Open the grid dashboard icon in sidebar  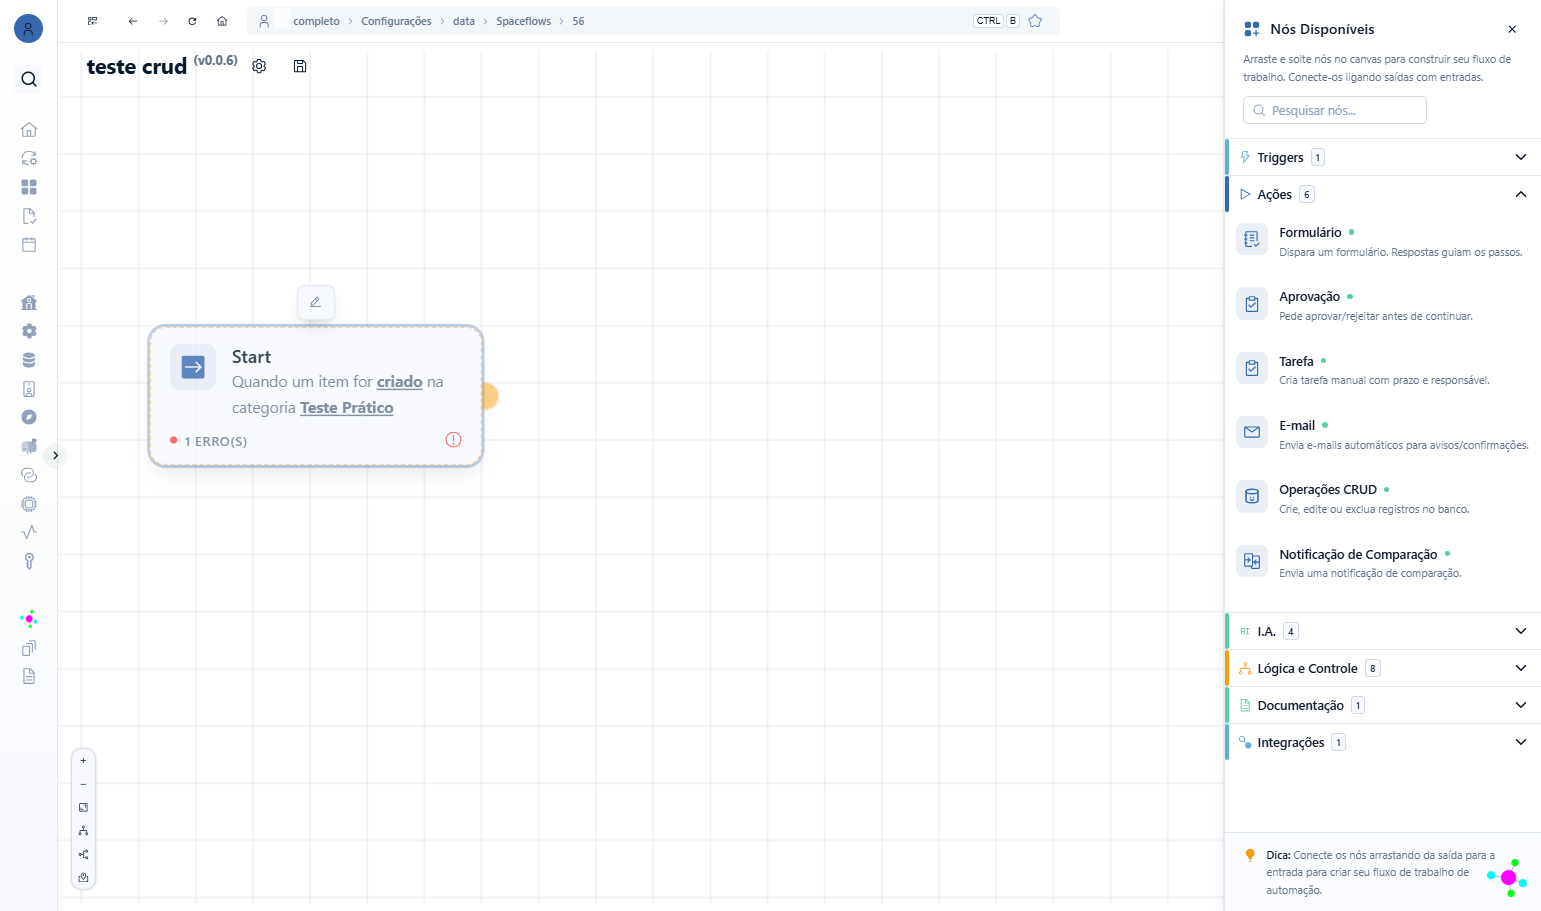[x=29, y=187]
